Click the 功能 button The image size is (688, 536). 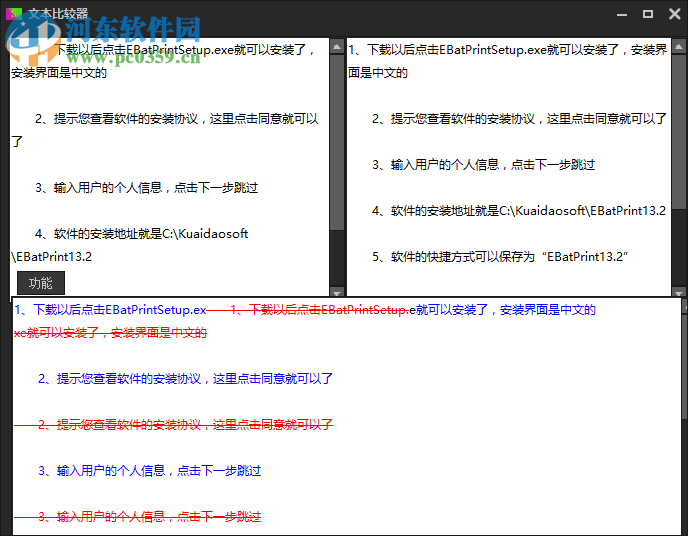click(x=41, y=283)
